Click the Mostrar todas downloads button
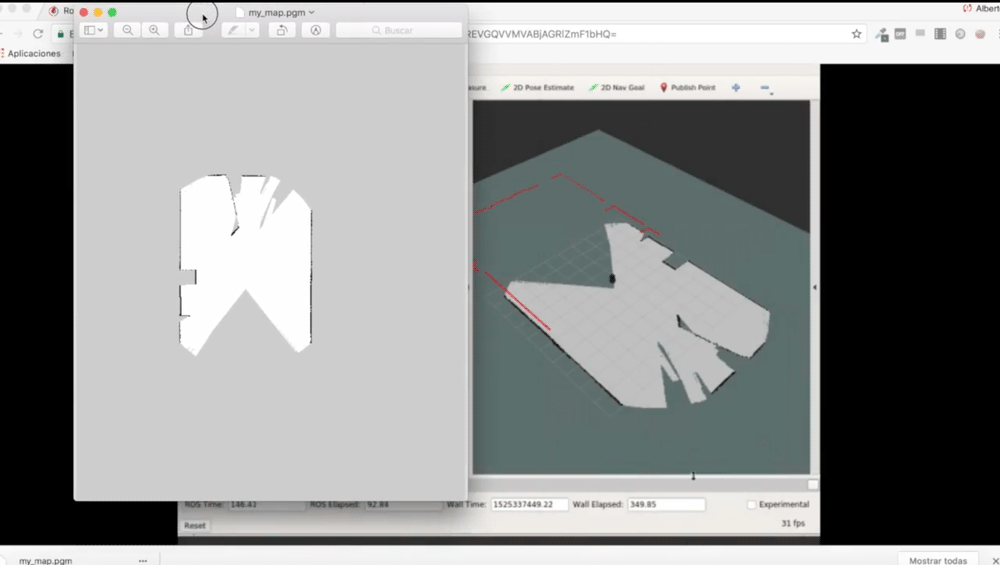Screen dimensions: 1000x565 938,560
